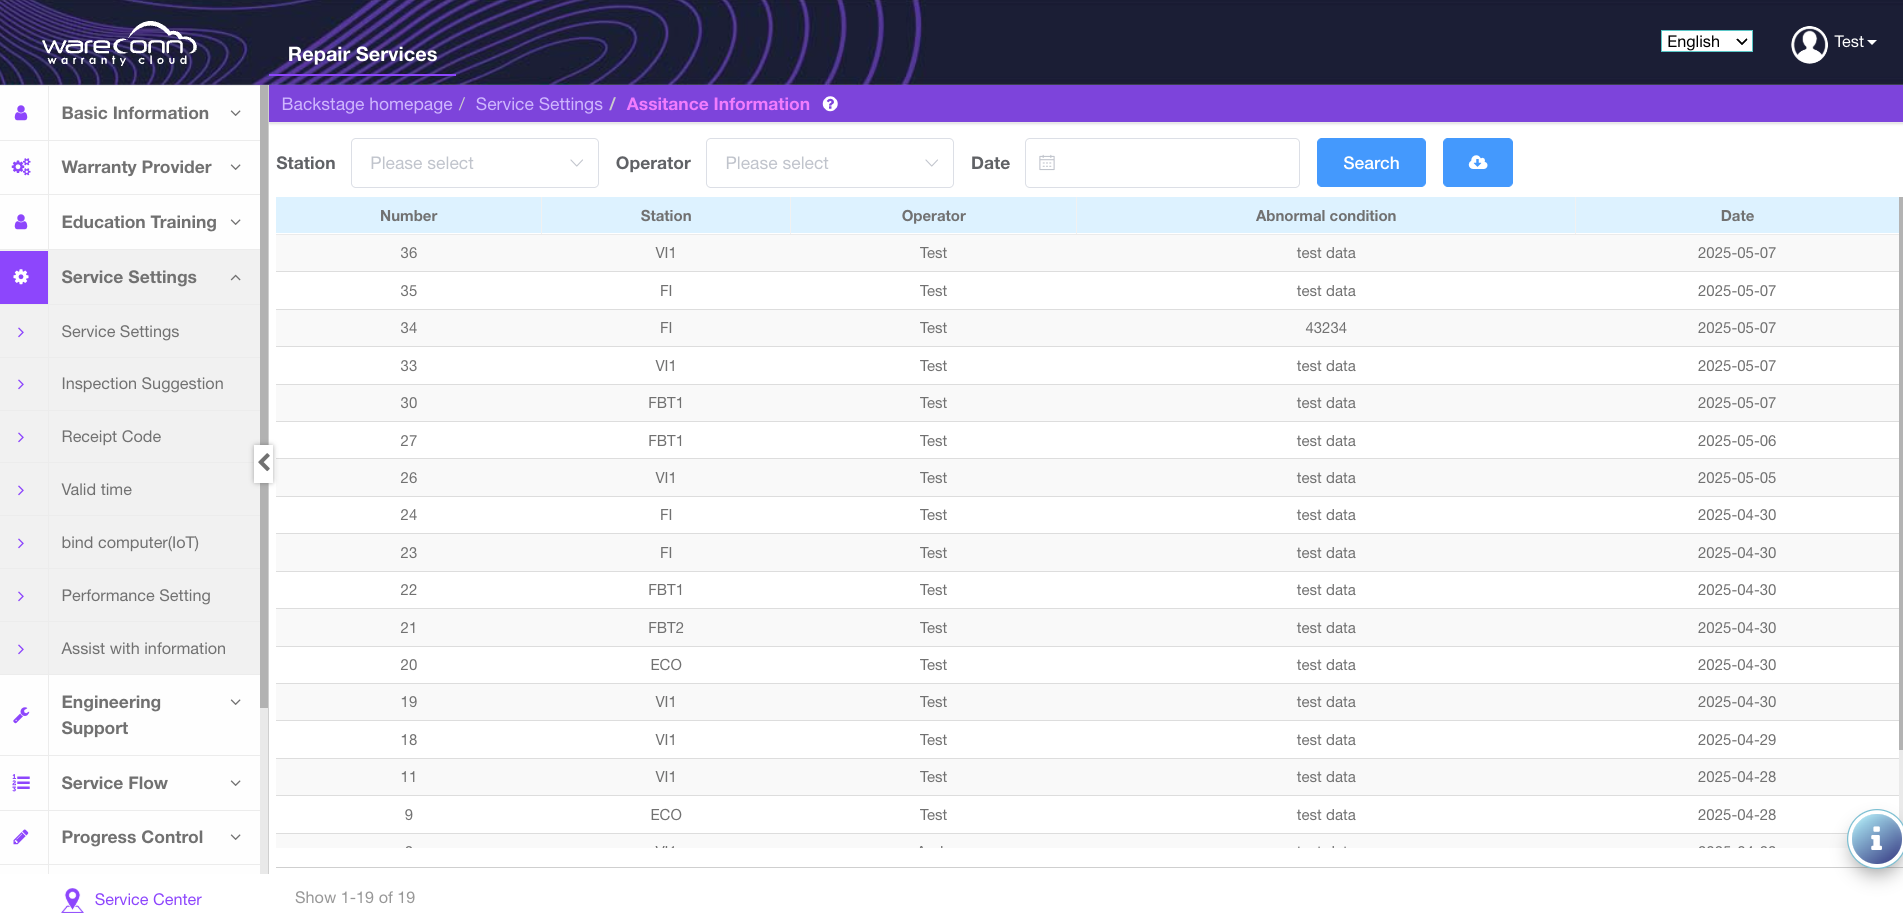The width and height of the screenshot is (1903, 916).
Task: Click the cloud download export icon button
Action: pyautogui.click(x=1477, y=163)
